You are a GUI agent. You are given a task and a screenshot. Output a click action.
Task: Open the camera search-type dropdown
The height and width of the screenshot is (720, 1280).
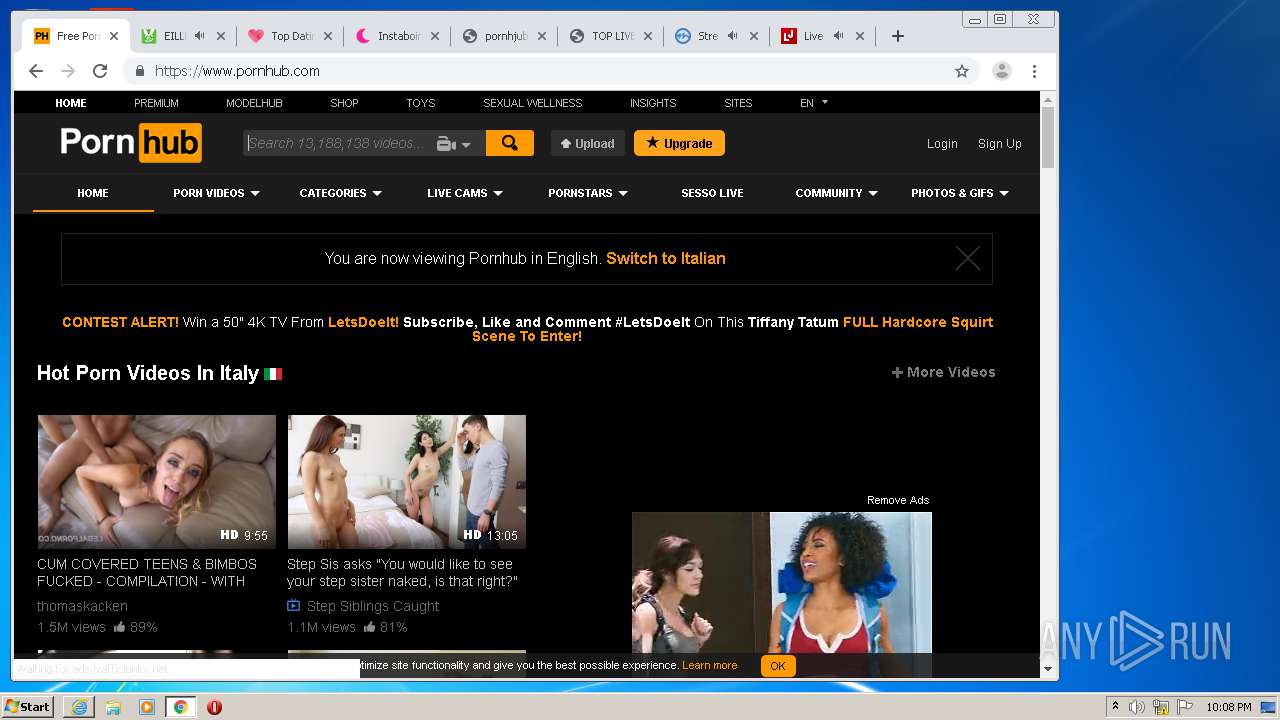[x=454, y=144]
